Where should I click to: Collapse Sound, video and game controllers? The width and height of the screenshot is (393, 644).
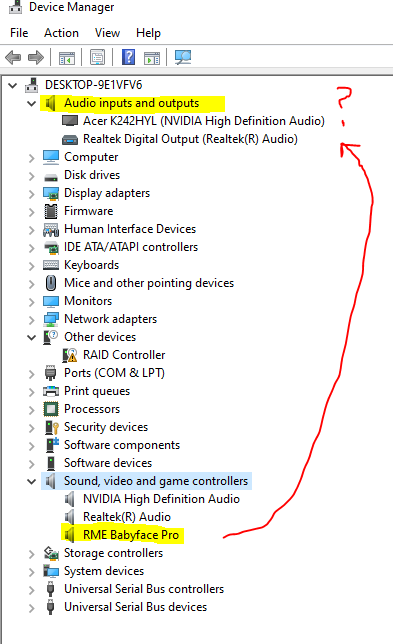[x=31, y=481]
